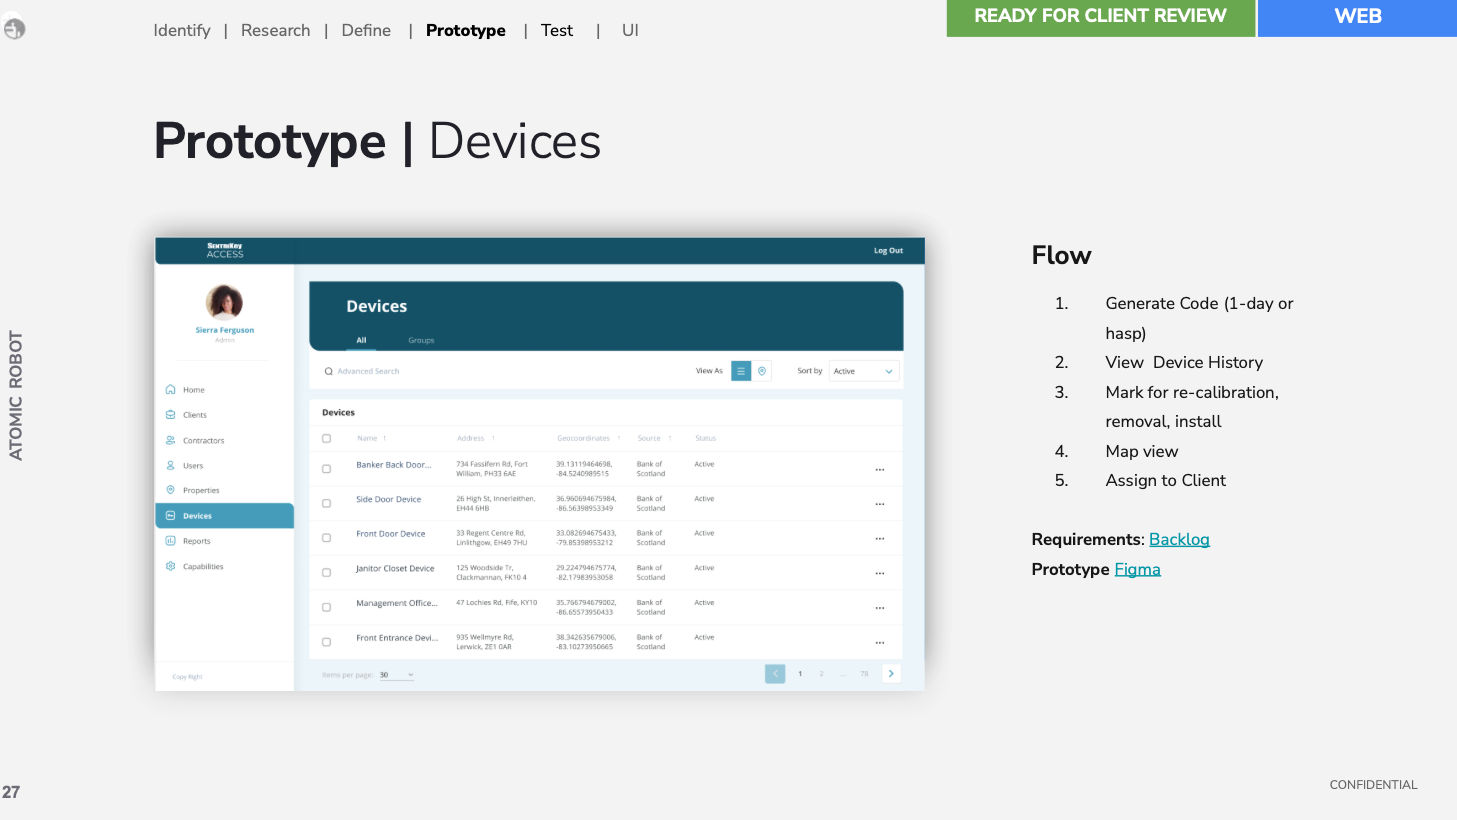
Task: Open Side Door Device name
Action: click(x=389, y=499)
